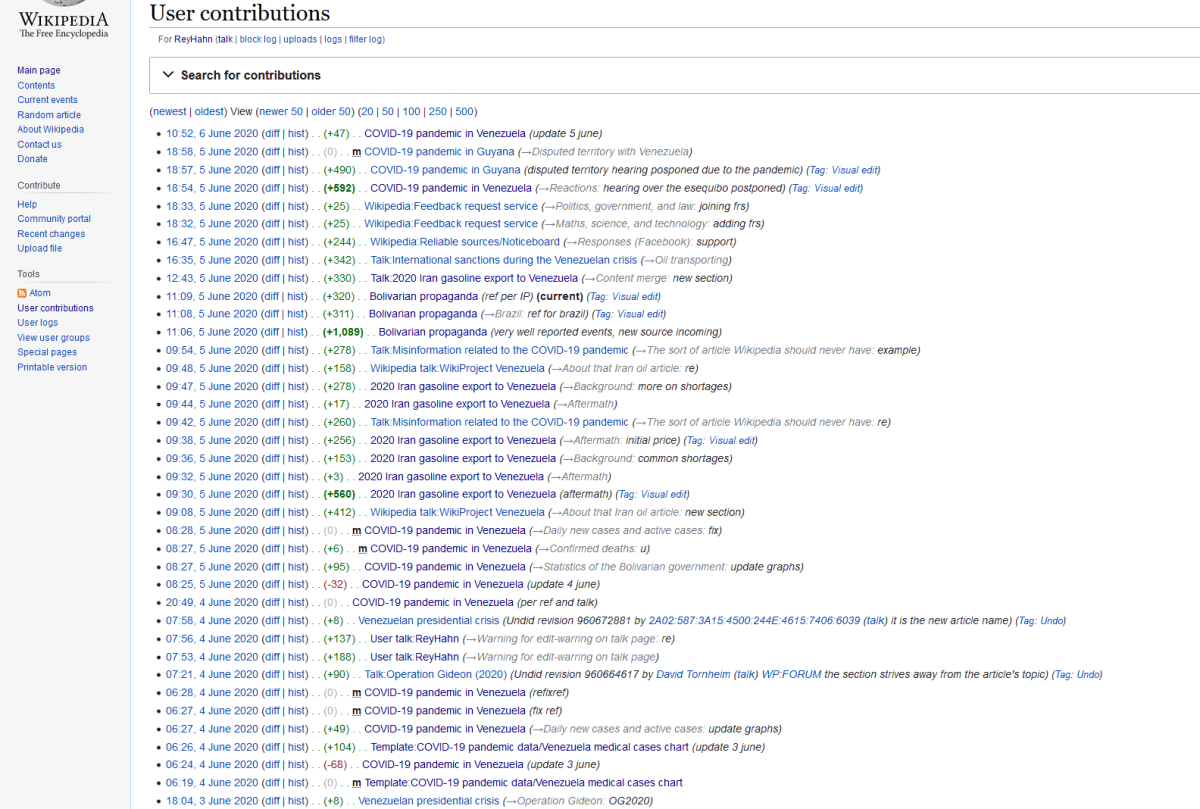
Task: Open Community portal
Action: tap(54, 219)
